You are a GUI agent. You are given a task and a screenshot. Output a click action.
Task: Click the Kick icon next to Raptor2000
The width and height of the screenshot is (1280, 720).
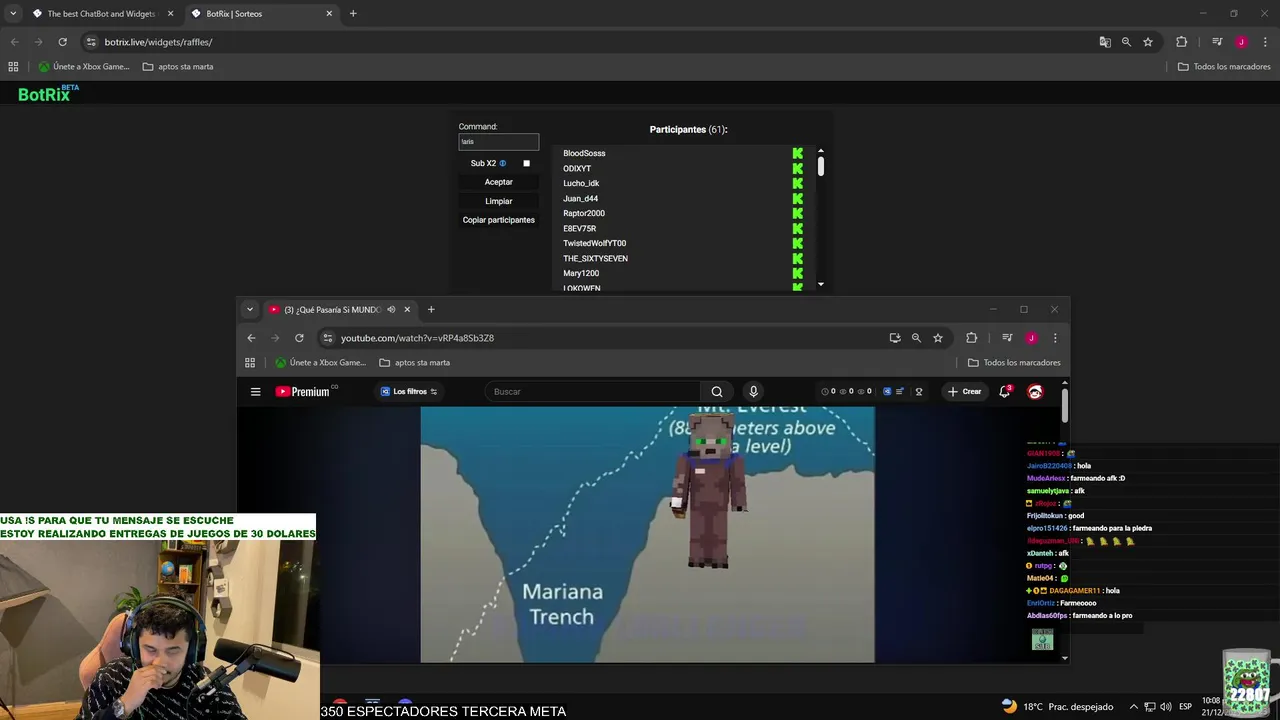click(x=797, y=213)
